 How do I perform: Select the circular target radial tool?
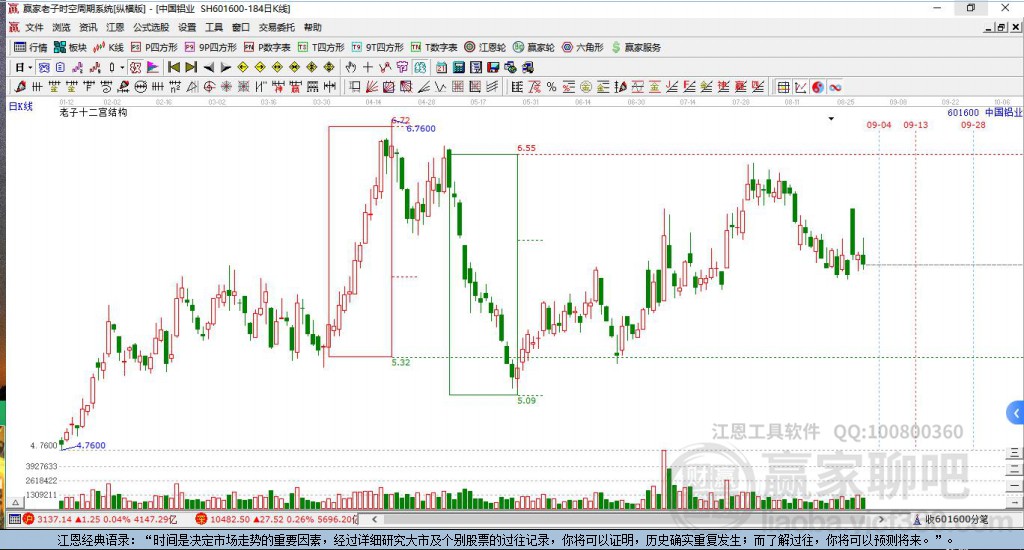tap(209, 87)
